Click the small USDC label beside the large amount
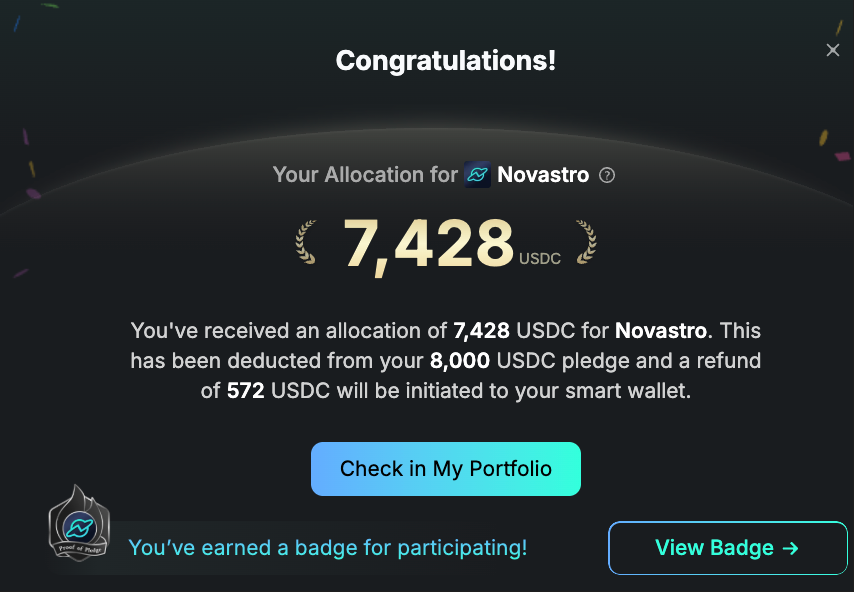The height and width of the screenshot is (592, 854). tap(540, 259)
